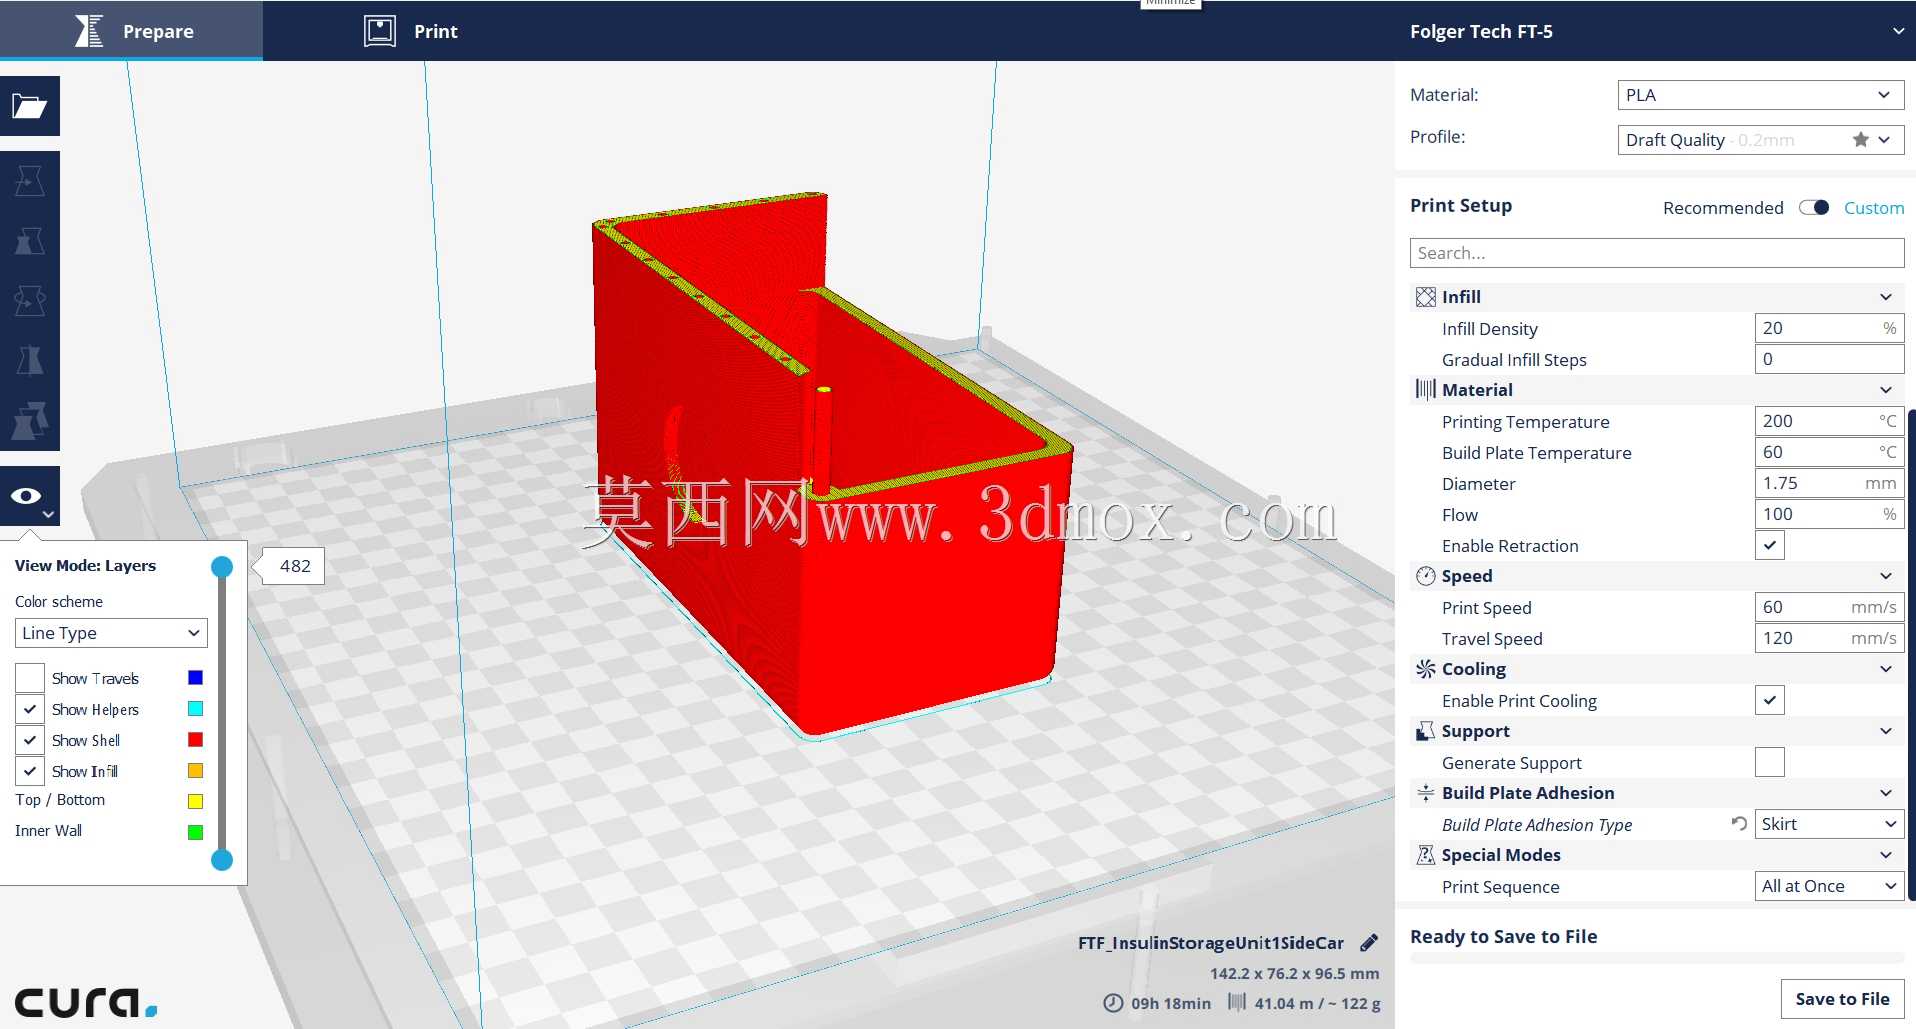This screenshot has height=1029, width=1916.
Task: Click the blue Show Travels color swatch
Action: pyautogui.click(x=196, y=678)
